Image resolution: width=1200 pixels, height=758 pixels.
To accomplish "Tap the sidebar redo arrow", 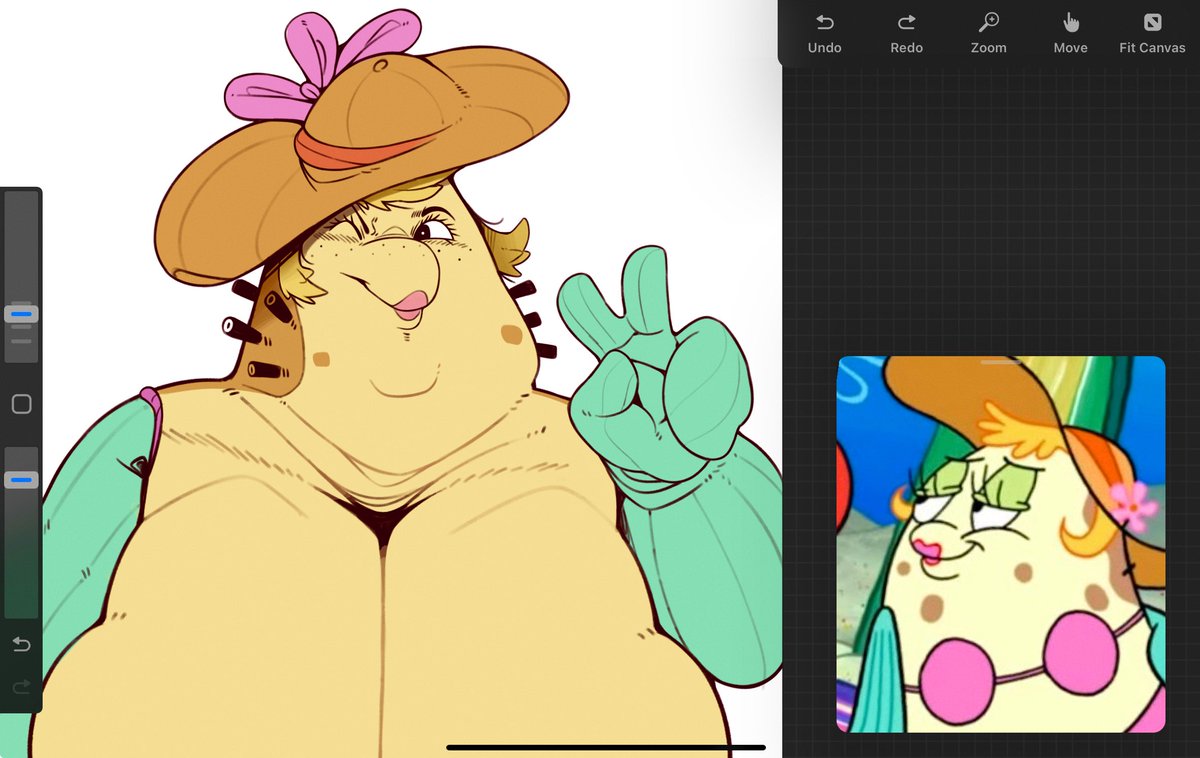I will (21, 687).
